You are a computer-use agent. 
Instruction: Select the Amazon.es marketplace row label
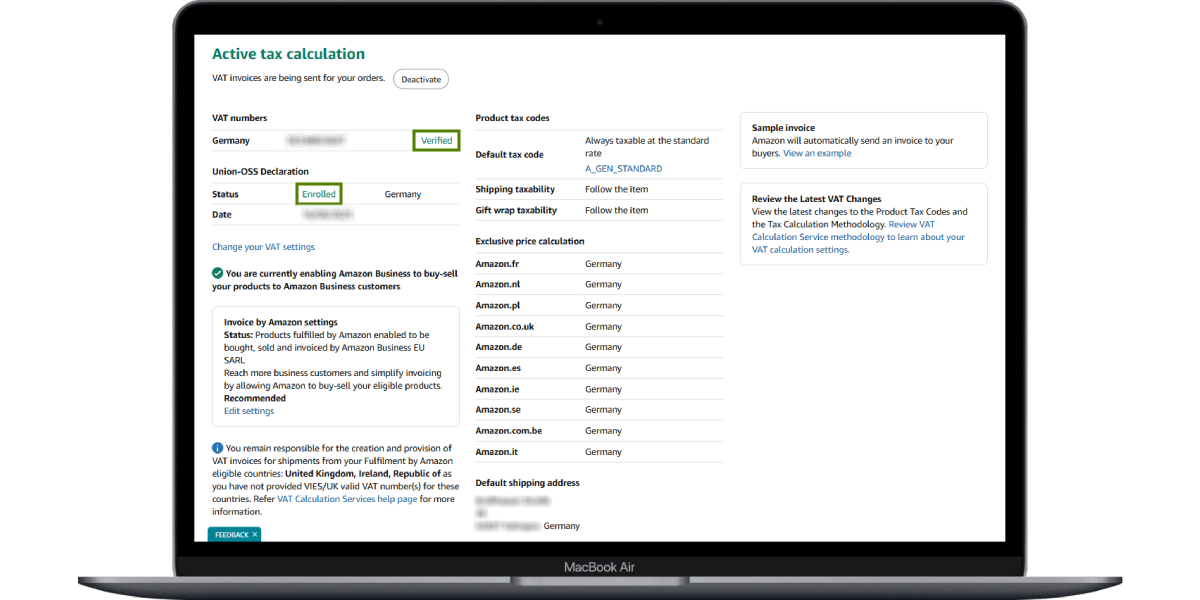coord(498,368)
